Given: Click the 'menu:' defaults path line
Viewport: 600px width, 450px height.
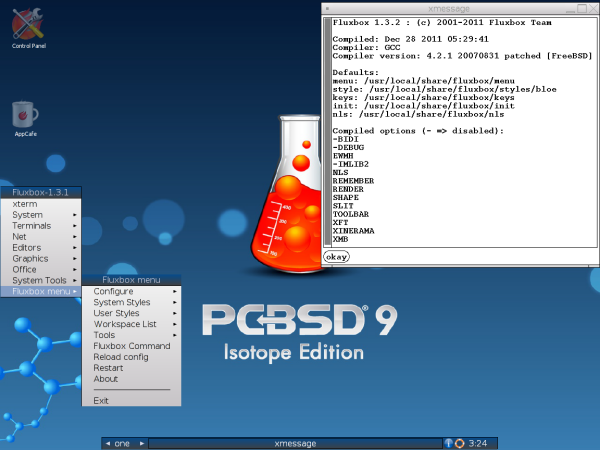Looking at the screenshot, I should [424, 81].
